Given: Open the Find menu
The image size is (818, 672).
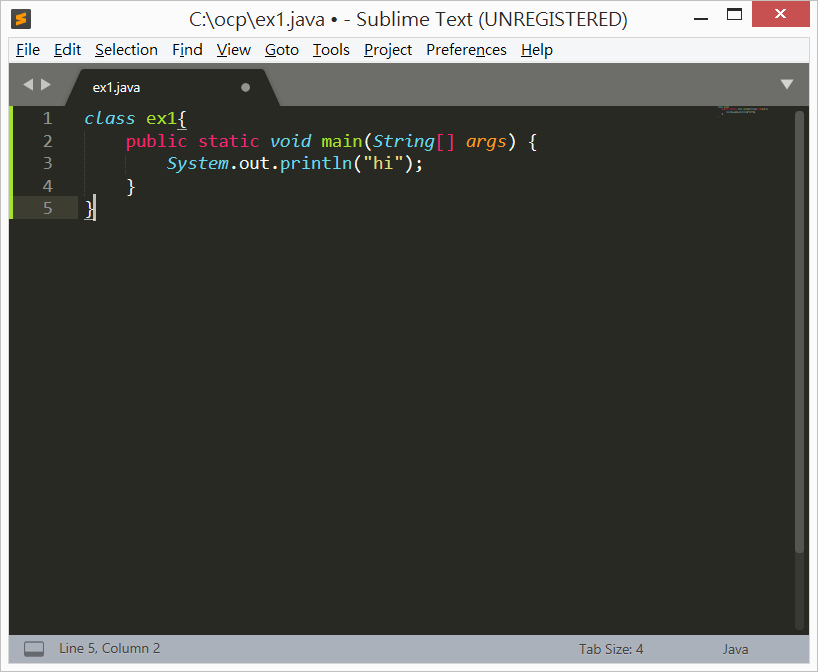Looking at the screenshot, I should click(187, 50).
